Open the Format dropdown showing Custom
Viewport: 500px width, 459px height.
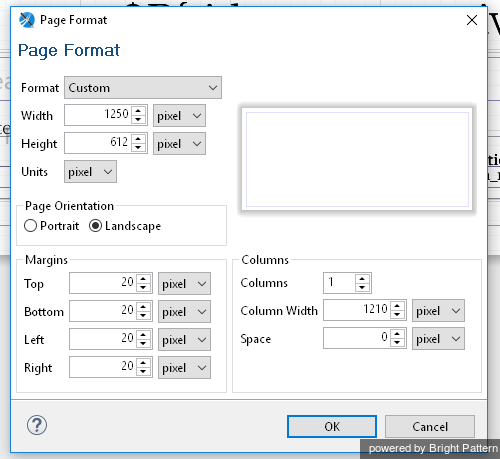click(x=143, y=88)
